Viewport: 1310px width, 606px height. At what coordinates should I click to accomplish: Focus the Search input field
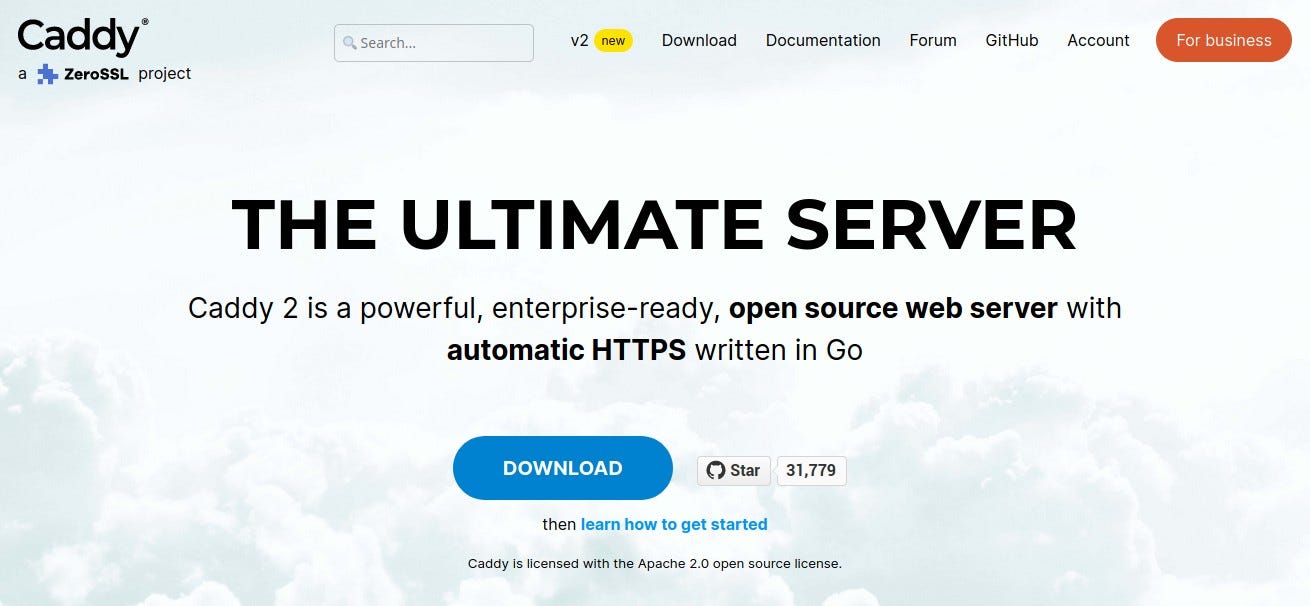click(x=434, y=43)
